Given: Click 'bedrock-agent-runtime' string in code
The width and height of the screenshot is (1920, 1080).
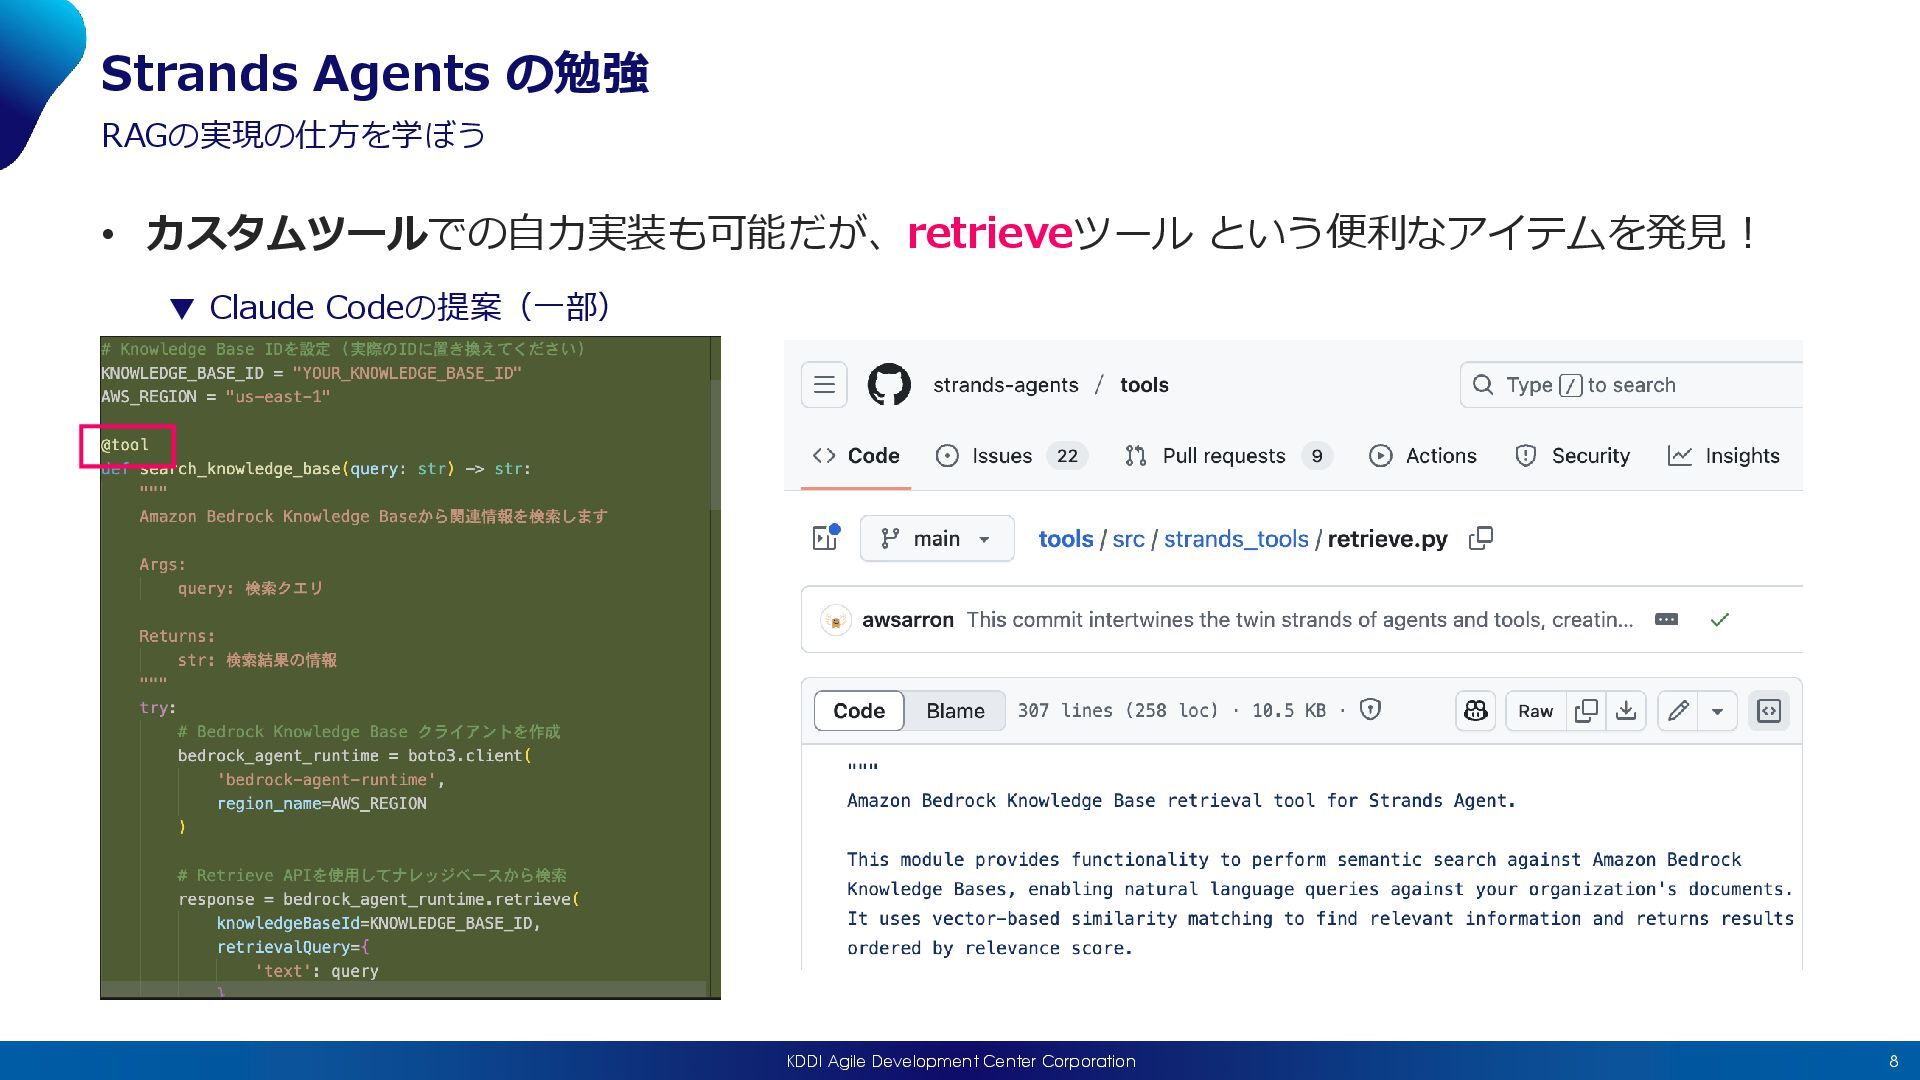Looking at the screenshot, I should point(326,780).
